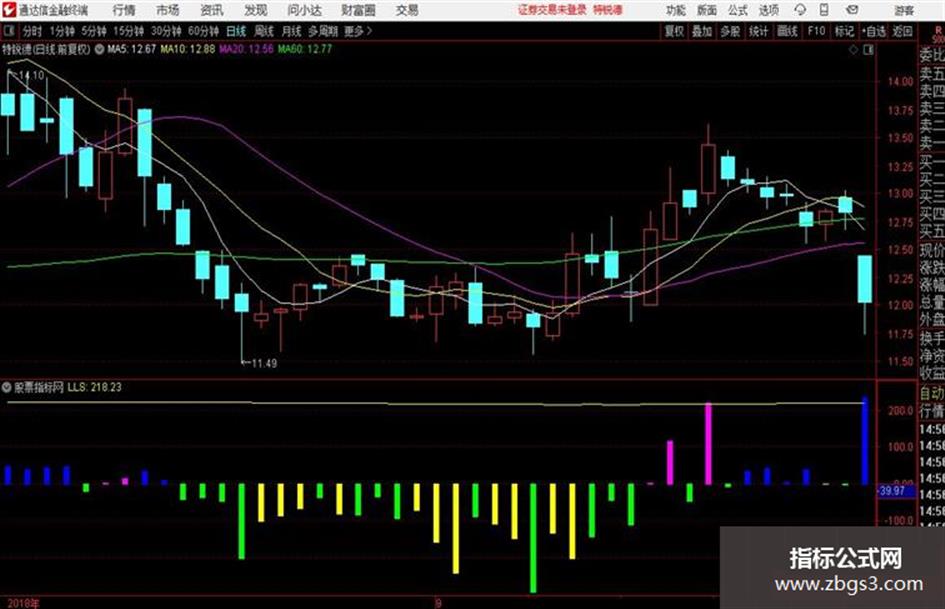Image resolution: width=945 pixels, height=609 pixels.
Task: Switch to 月线 monthly chart tab
Action: click(292, 31)
